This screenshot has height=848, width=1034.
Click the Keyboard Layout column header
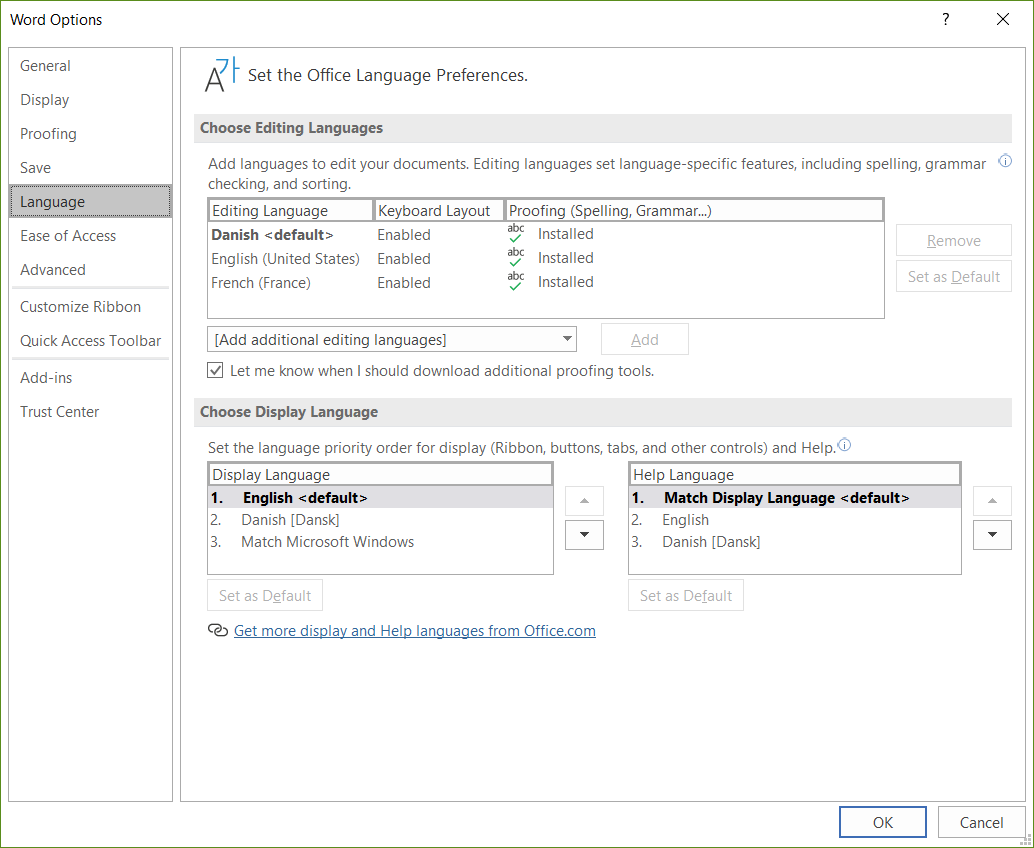coord(439,210)
